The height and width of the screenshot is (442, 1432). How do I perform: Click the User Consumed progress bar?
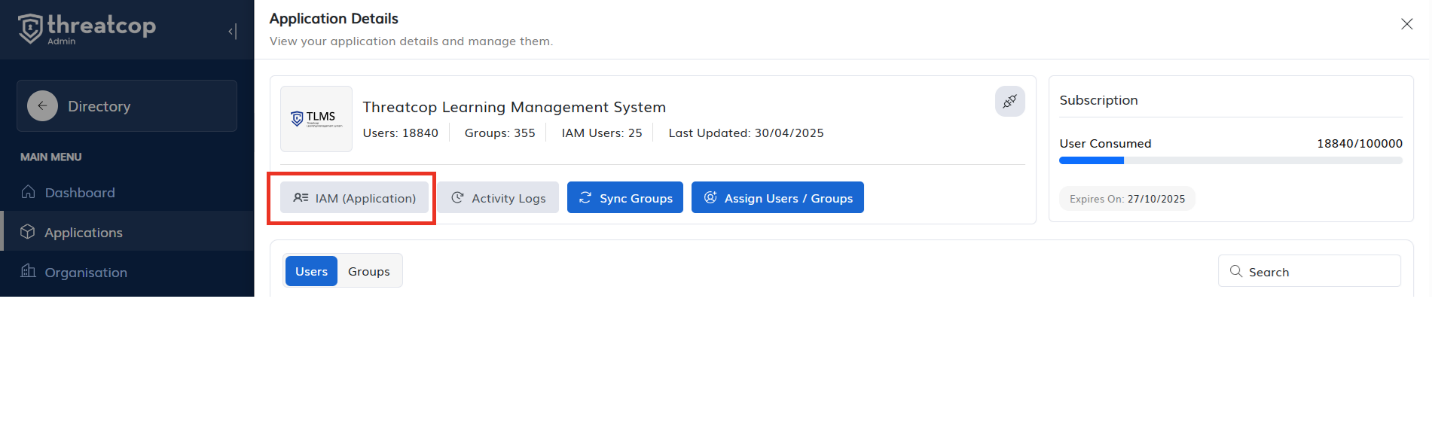(x=1230, y=160)
